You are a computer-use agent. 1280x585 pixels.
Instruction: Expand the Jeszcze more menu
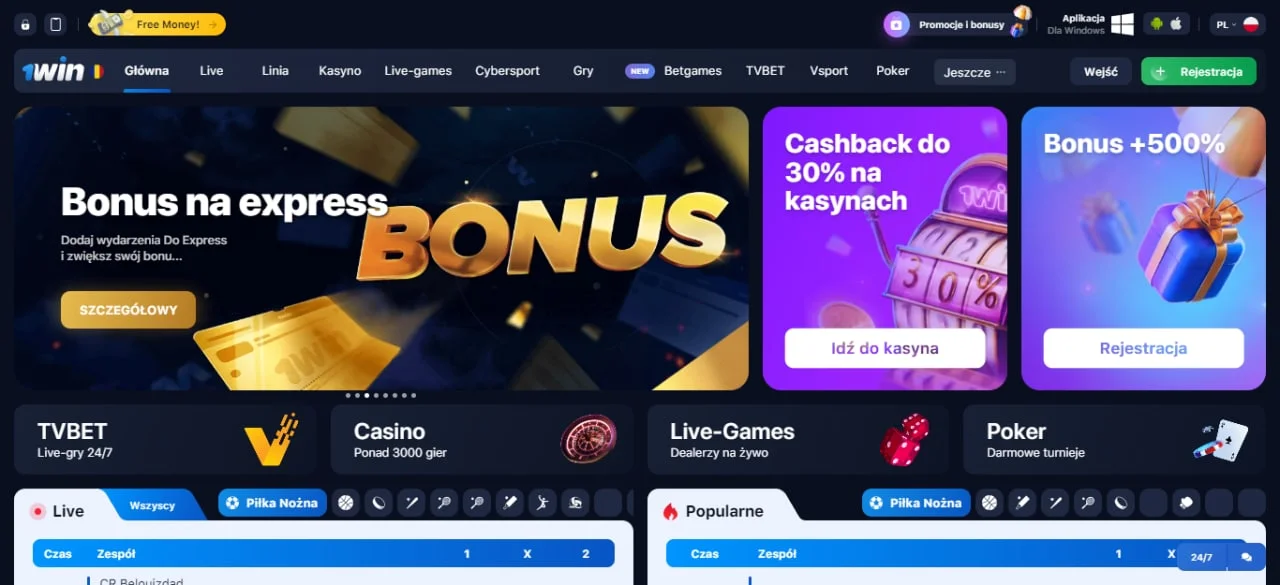[x=975, y=72]
